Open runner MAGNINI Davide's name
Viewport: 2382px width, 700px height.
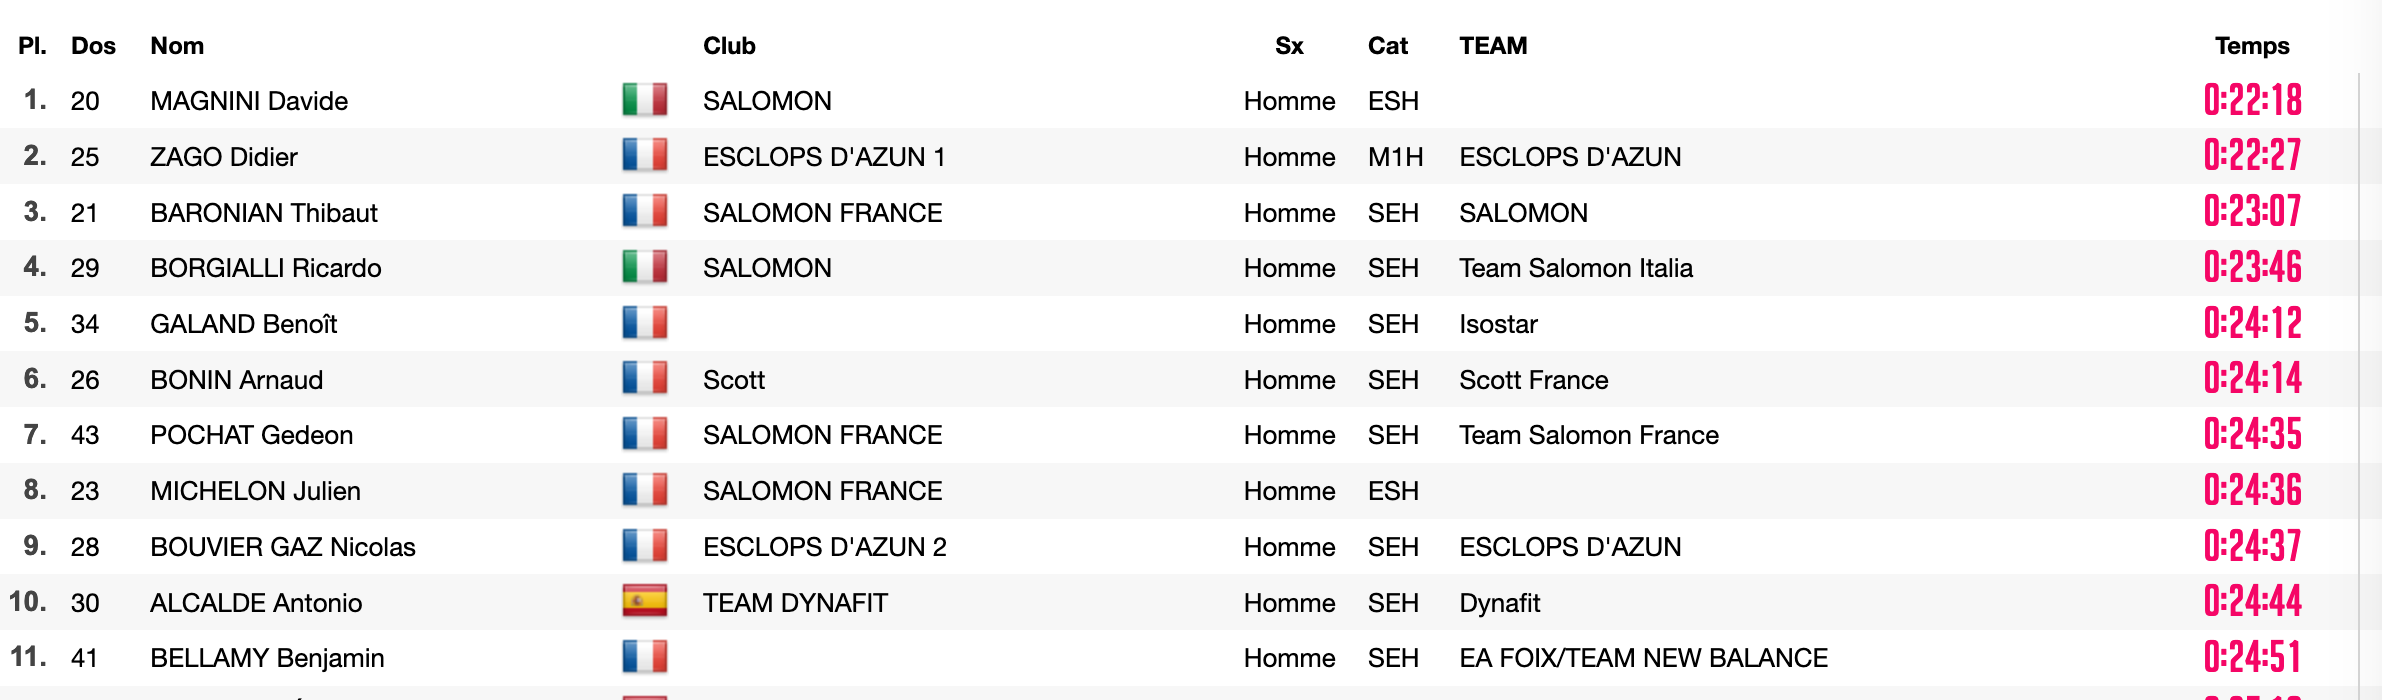coord(249,101)
